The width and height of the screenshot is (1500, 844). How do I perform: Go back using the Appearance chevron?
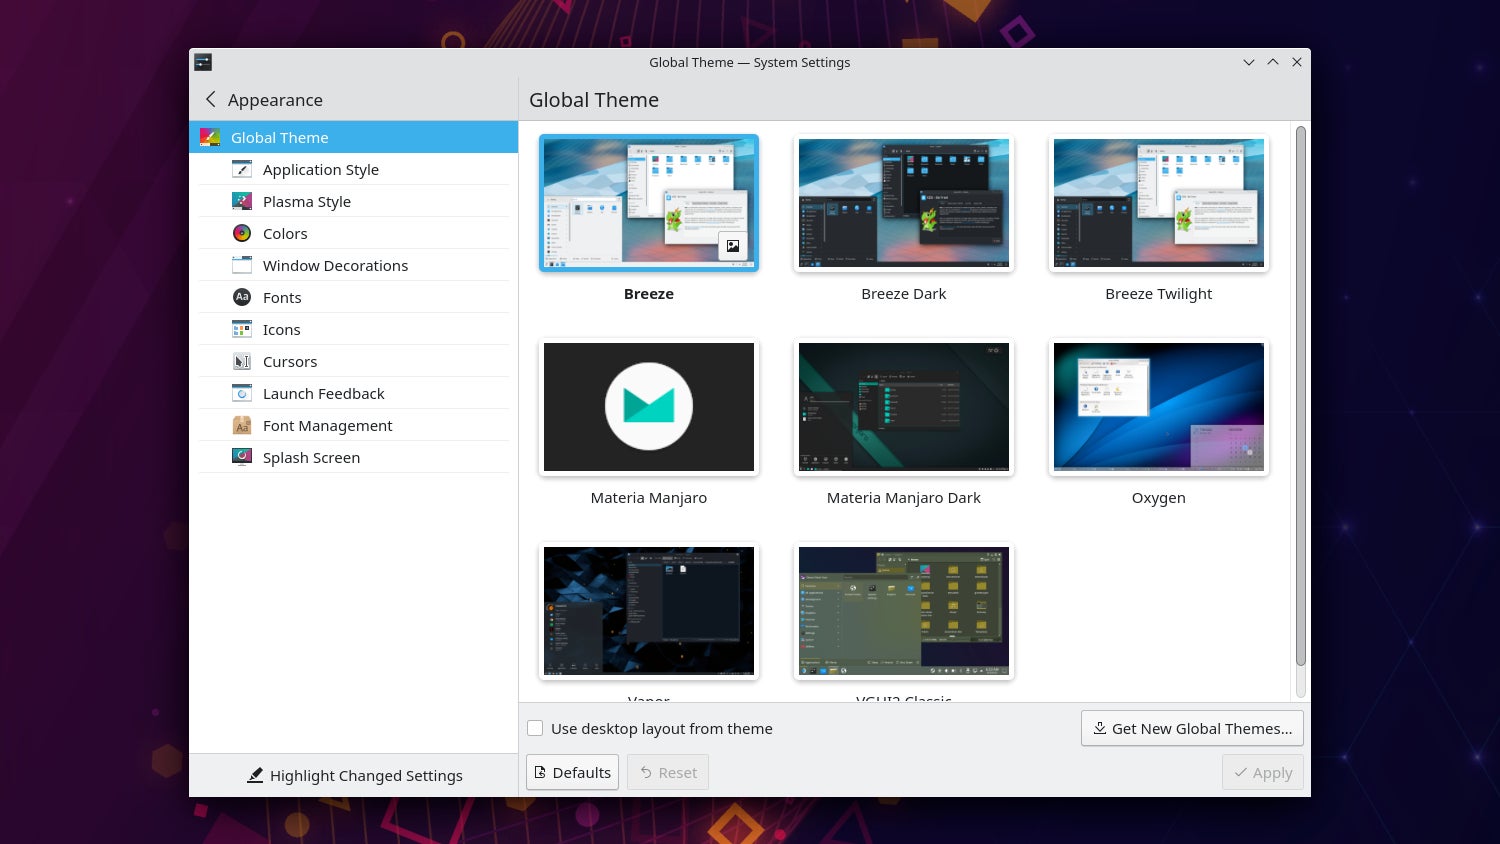click(211, 100)
